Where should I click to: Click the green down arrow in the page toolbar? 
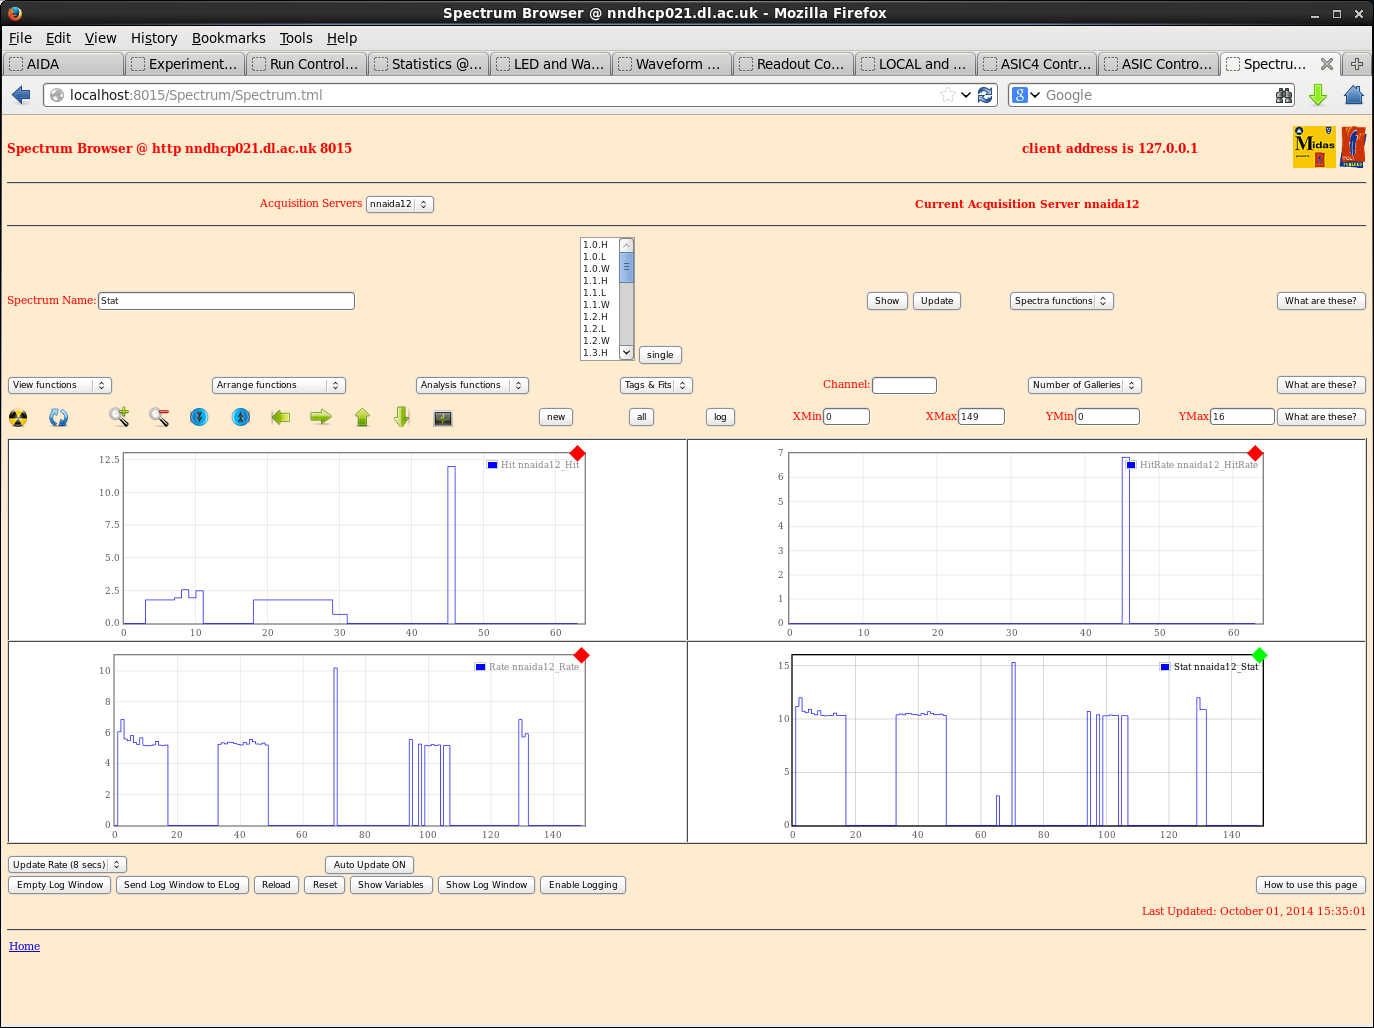[x=402, y=417]
